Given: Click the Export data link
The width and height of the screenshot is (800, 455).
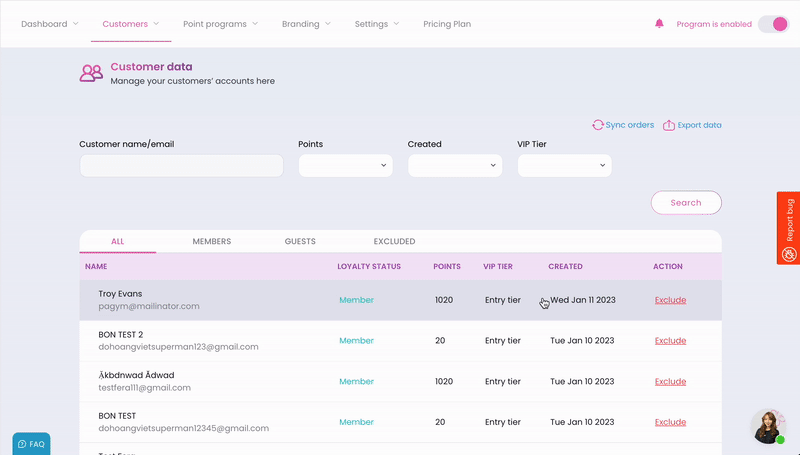Looking at the screenshot, I should pos(699,125).
